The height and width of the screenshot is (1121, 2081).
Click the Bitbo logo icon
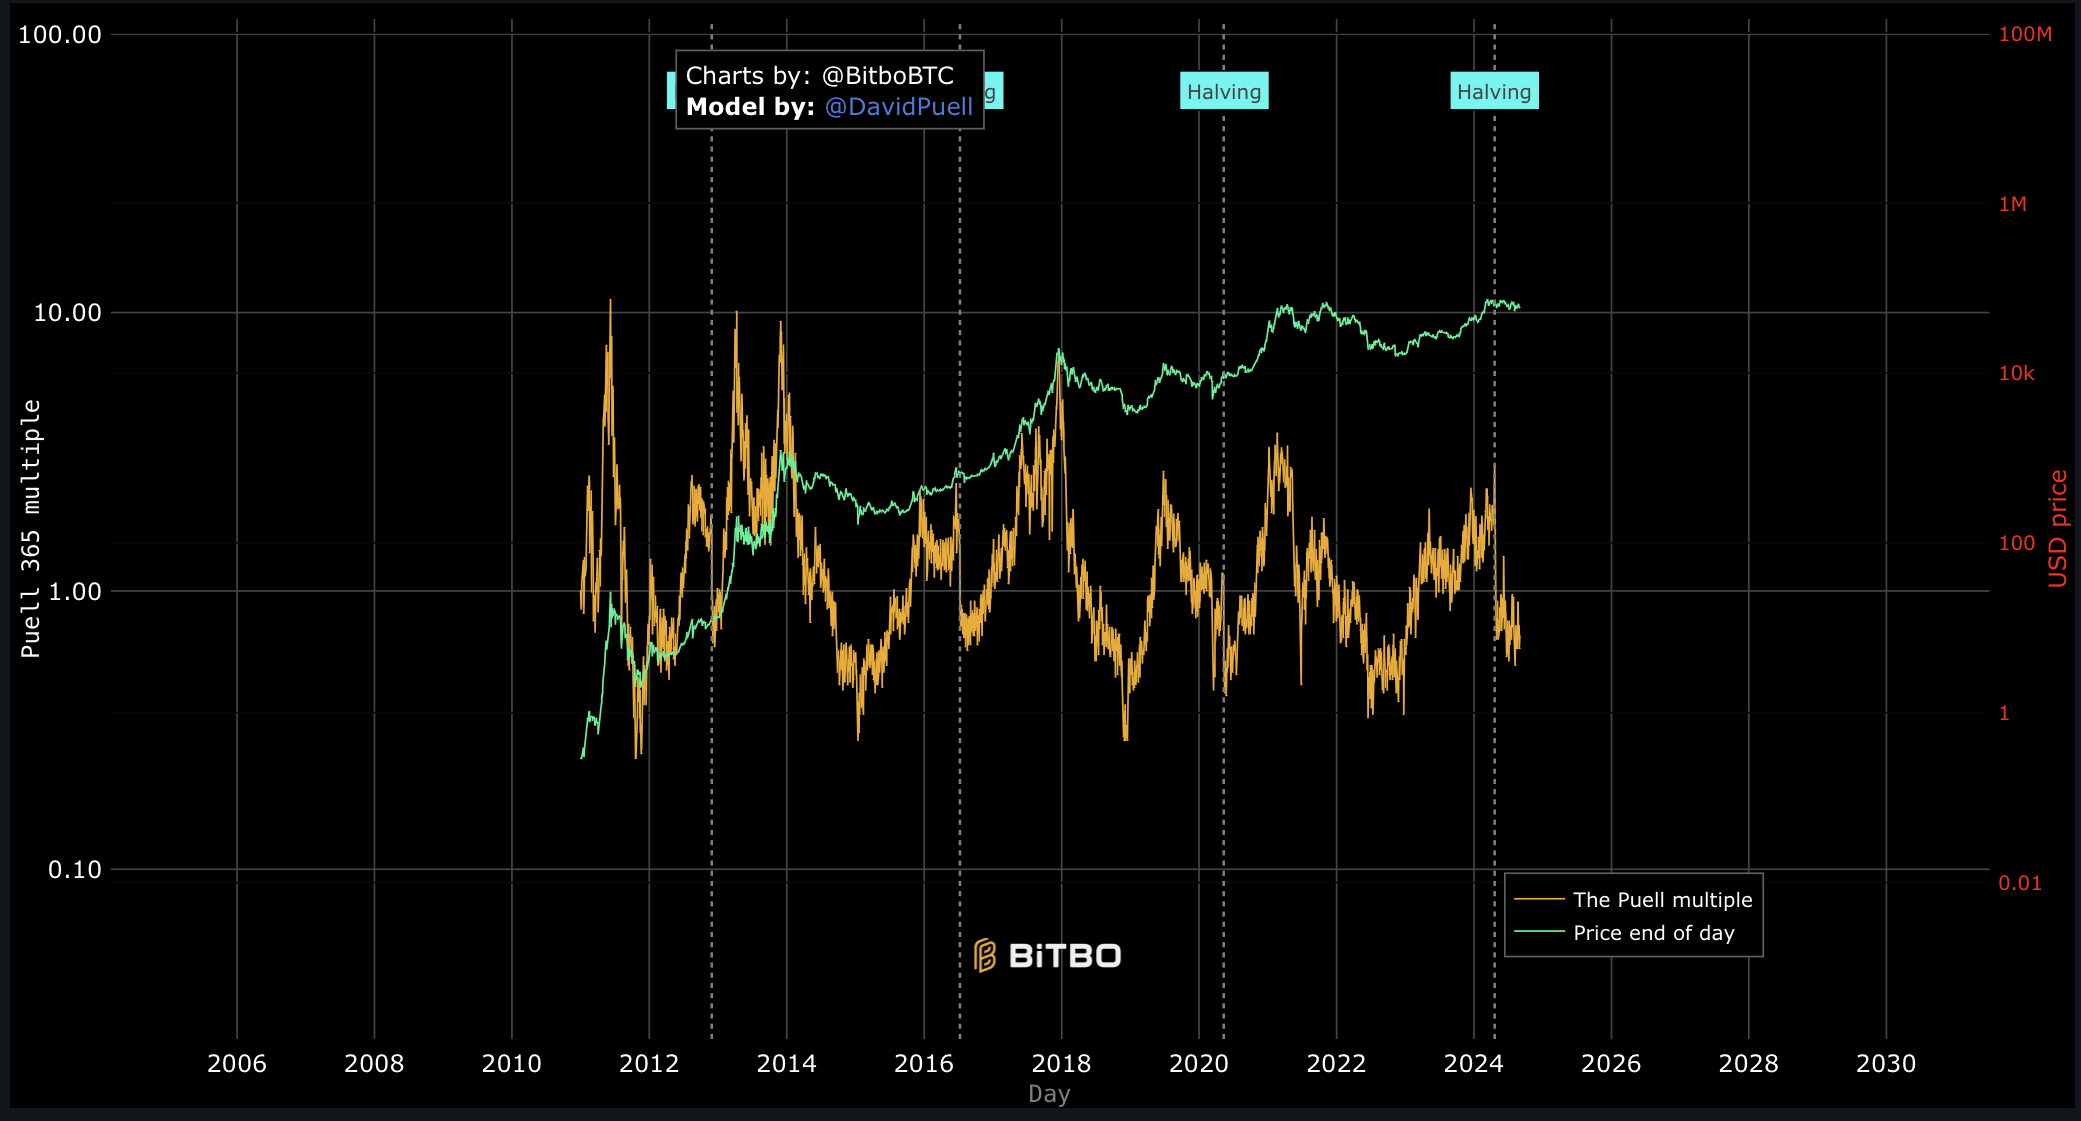coord(985,956)
